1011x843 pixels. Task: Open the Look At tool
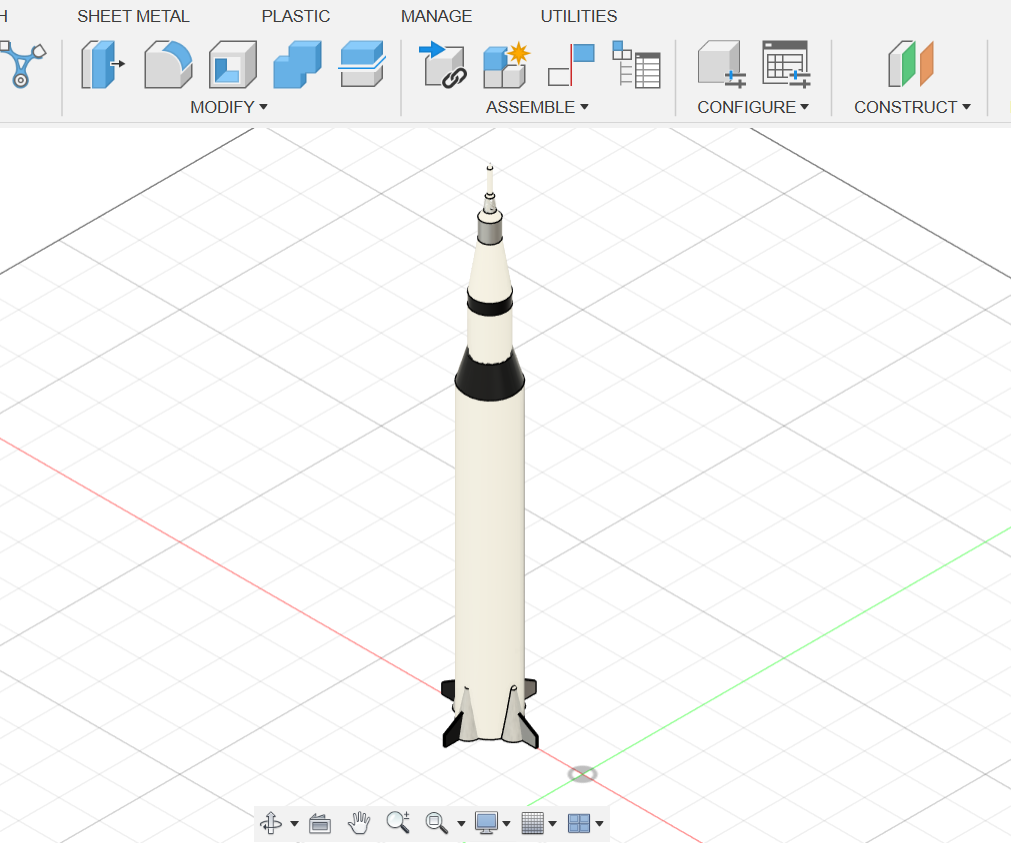pos(319,823)
